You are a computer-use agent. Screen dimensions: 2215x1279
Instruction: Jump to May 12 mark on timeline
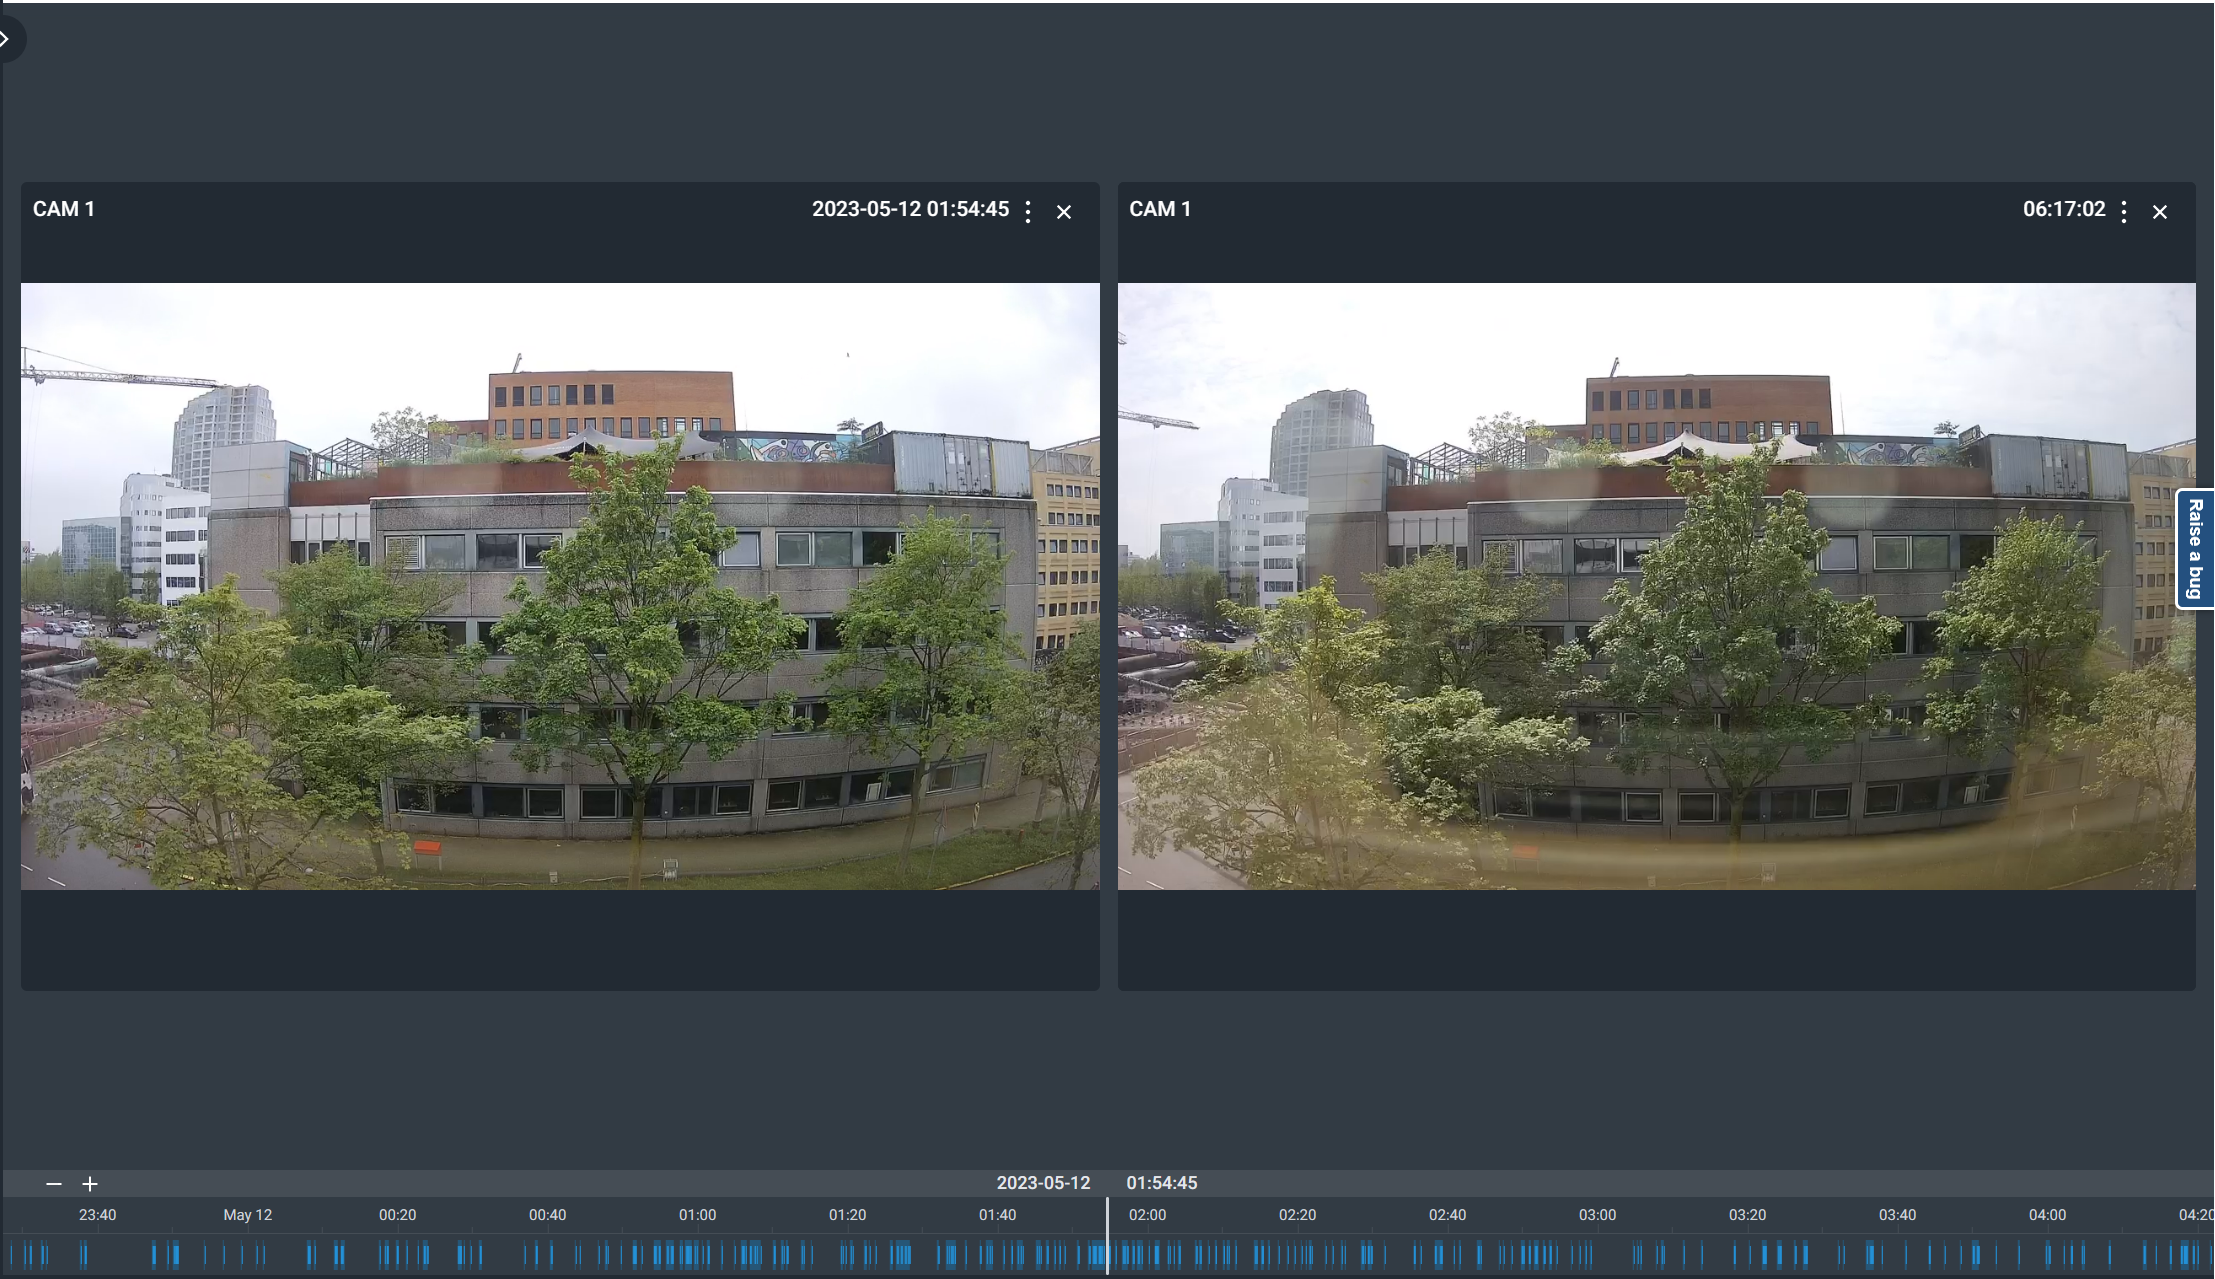pyautogui.click(x=247, y=1215)
